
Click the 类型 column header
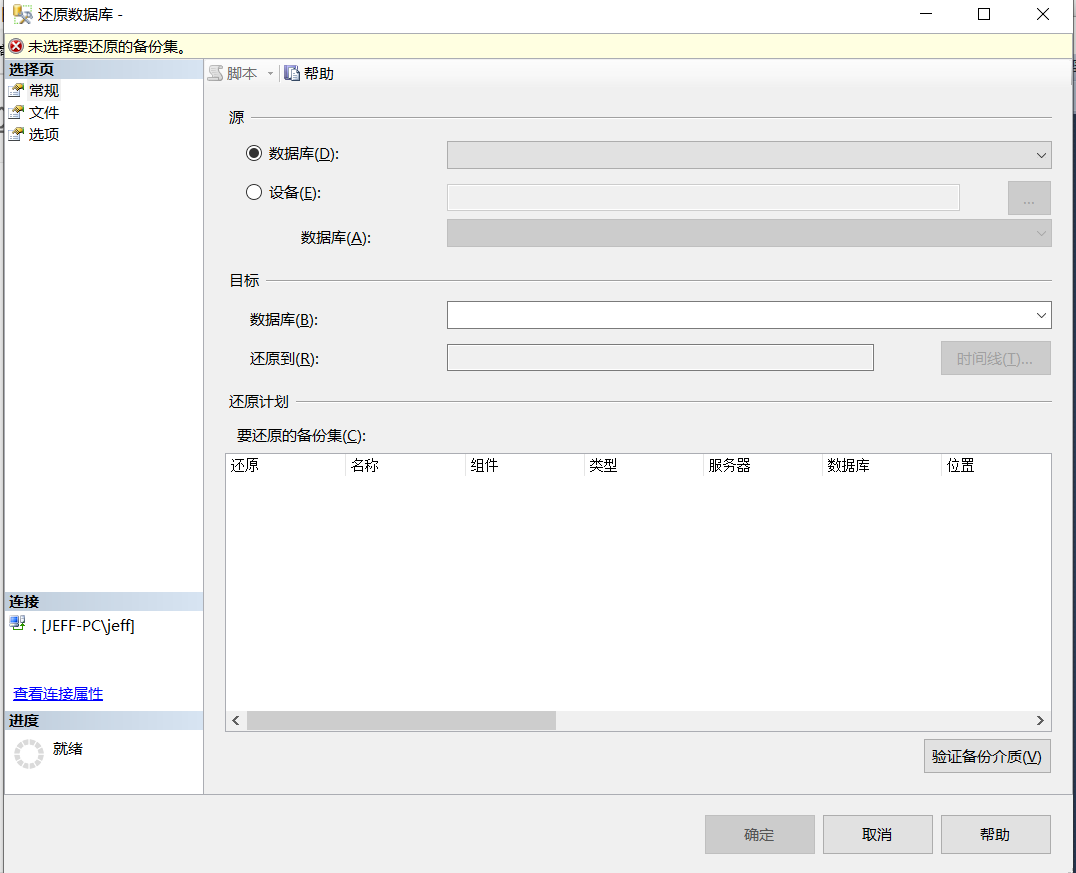tap(644, 465)
